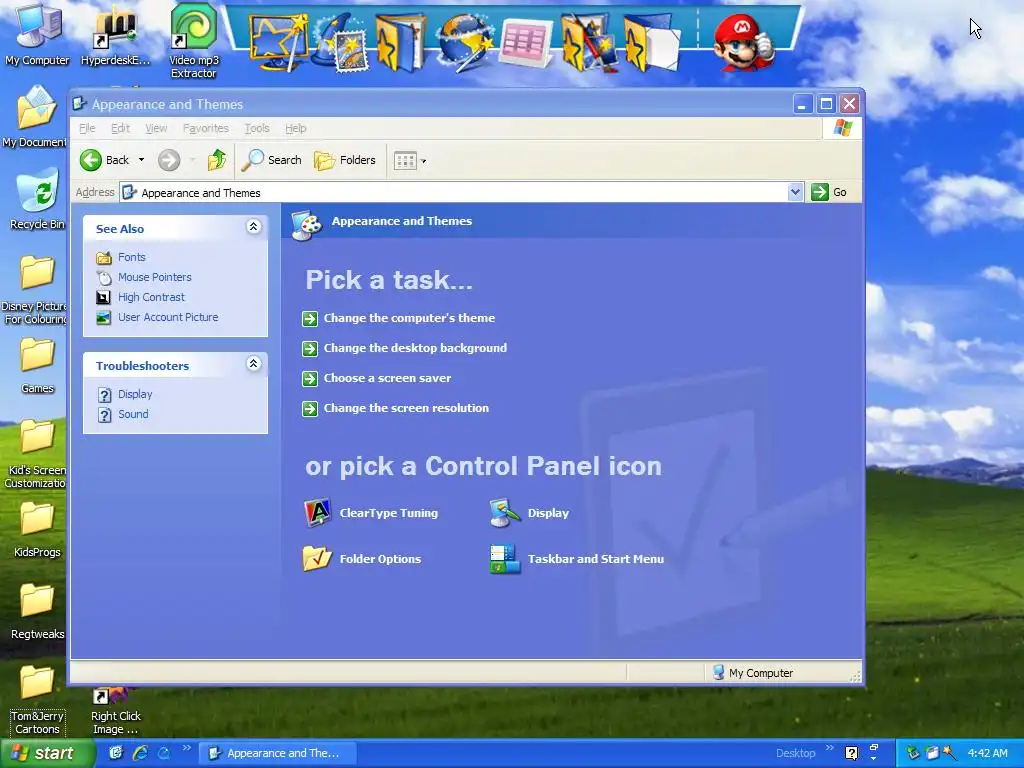Open My Computer desktop icon

click(37, 36)
